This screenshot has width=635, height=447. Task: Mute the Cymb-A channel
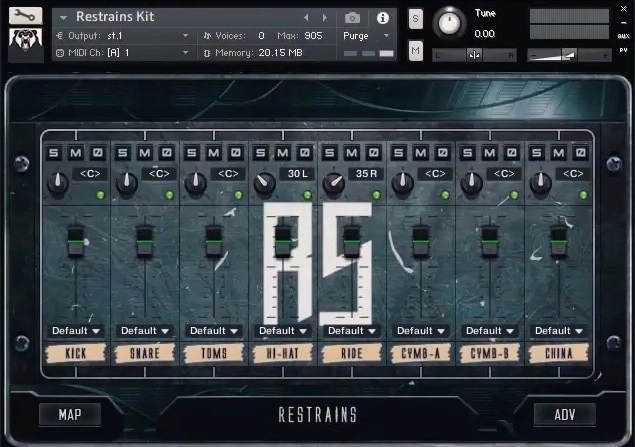pyautogui.click(x=421, y=153)
